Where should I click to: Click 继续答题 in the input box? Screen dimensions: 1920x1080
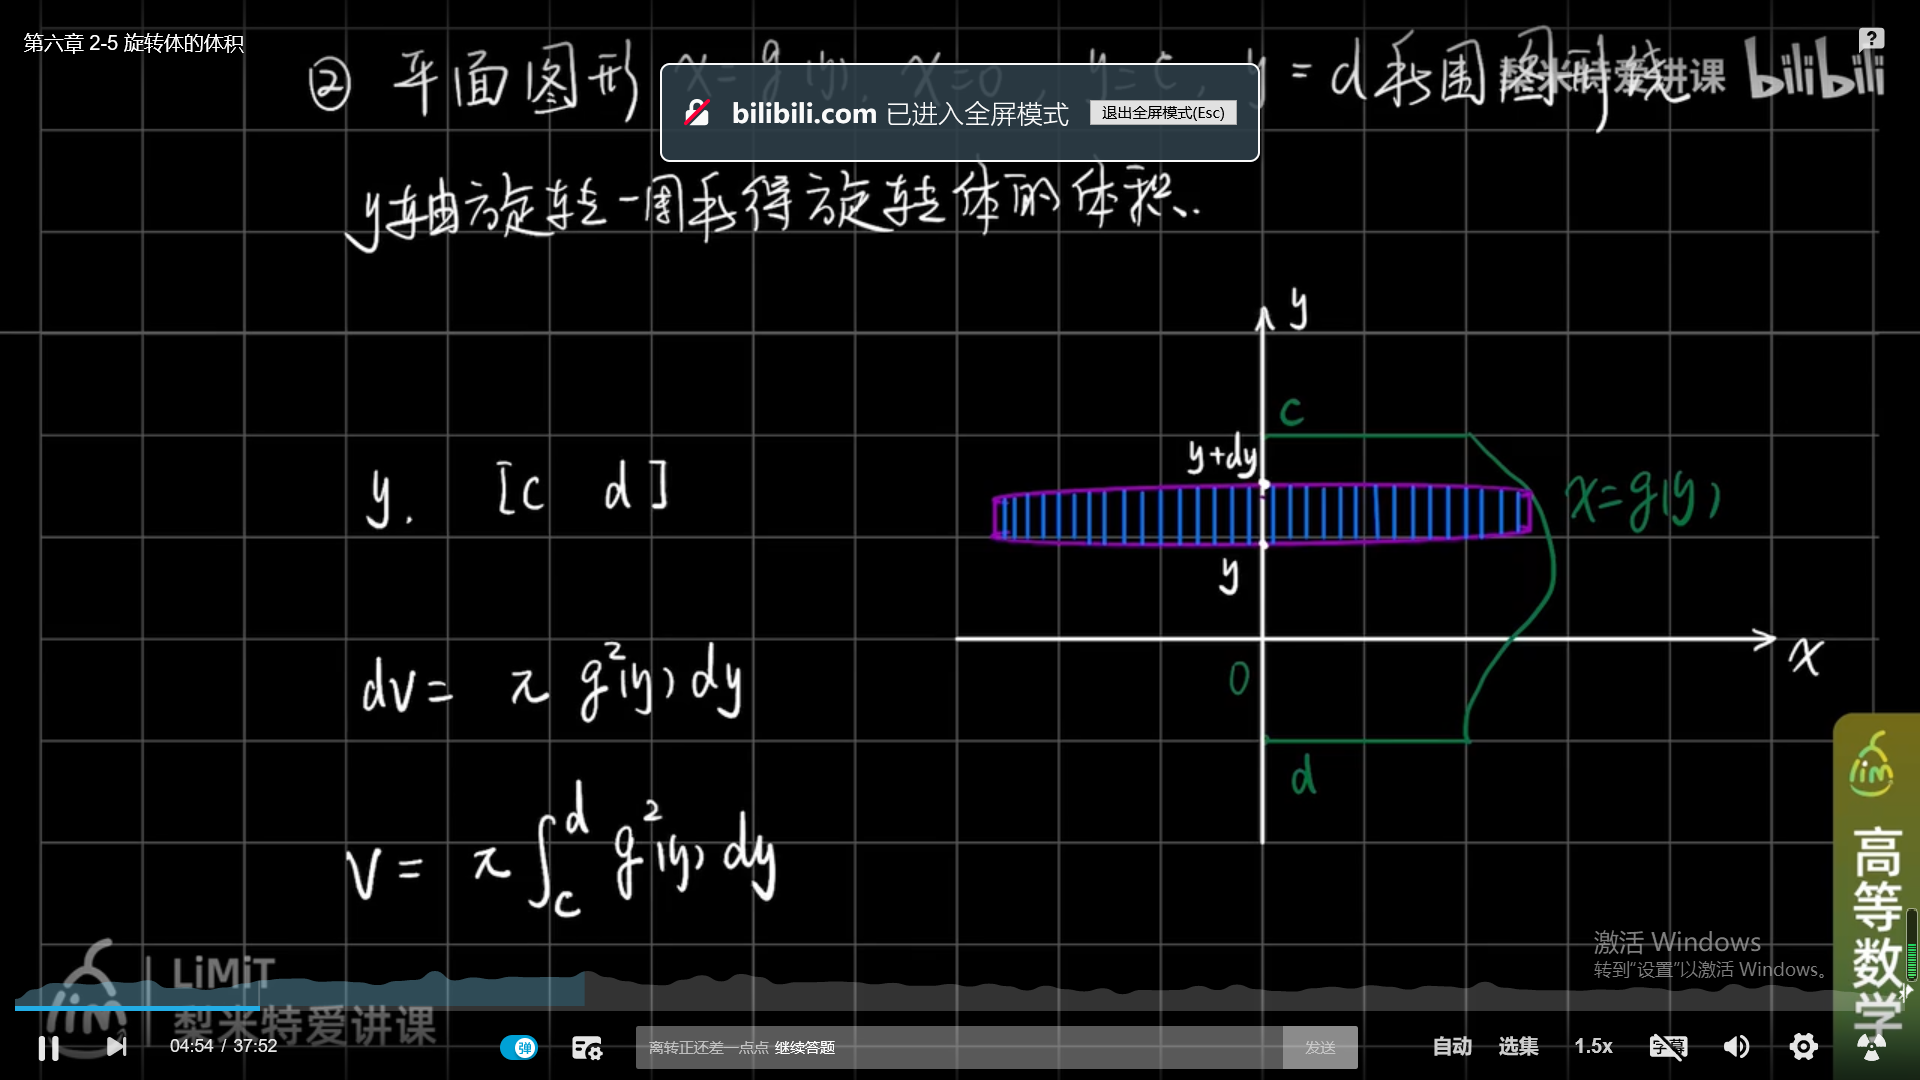804,1047
